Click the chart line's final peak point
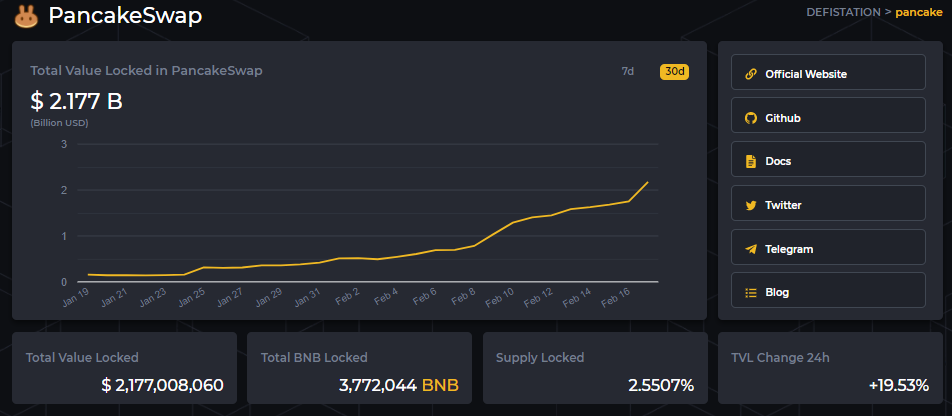Image resolution: width=952 pixels, height=416 pixels. click(x=648, y=182)
